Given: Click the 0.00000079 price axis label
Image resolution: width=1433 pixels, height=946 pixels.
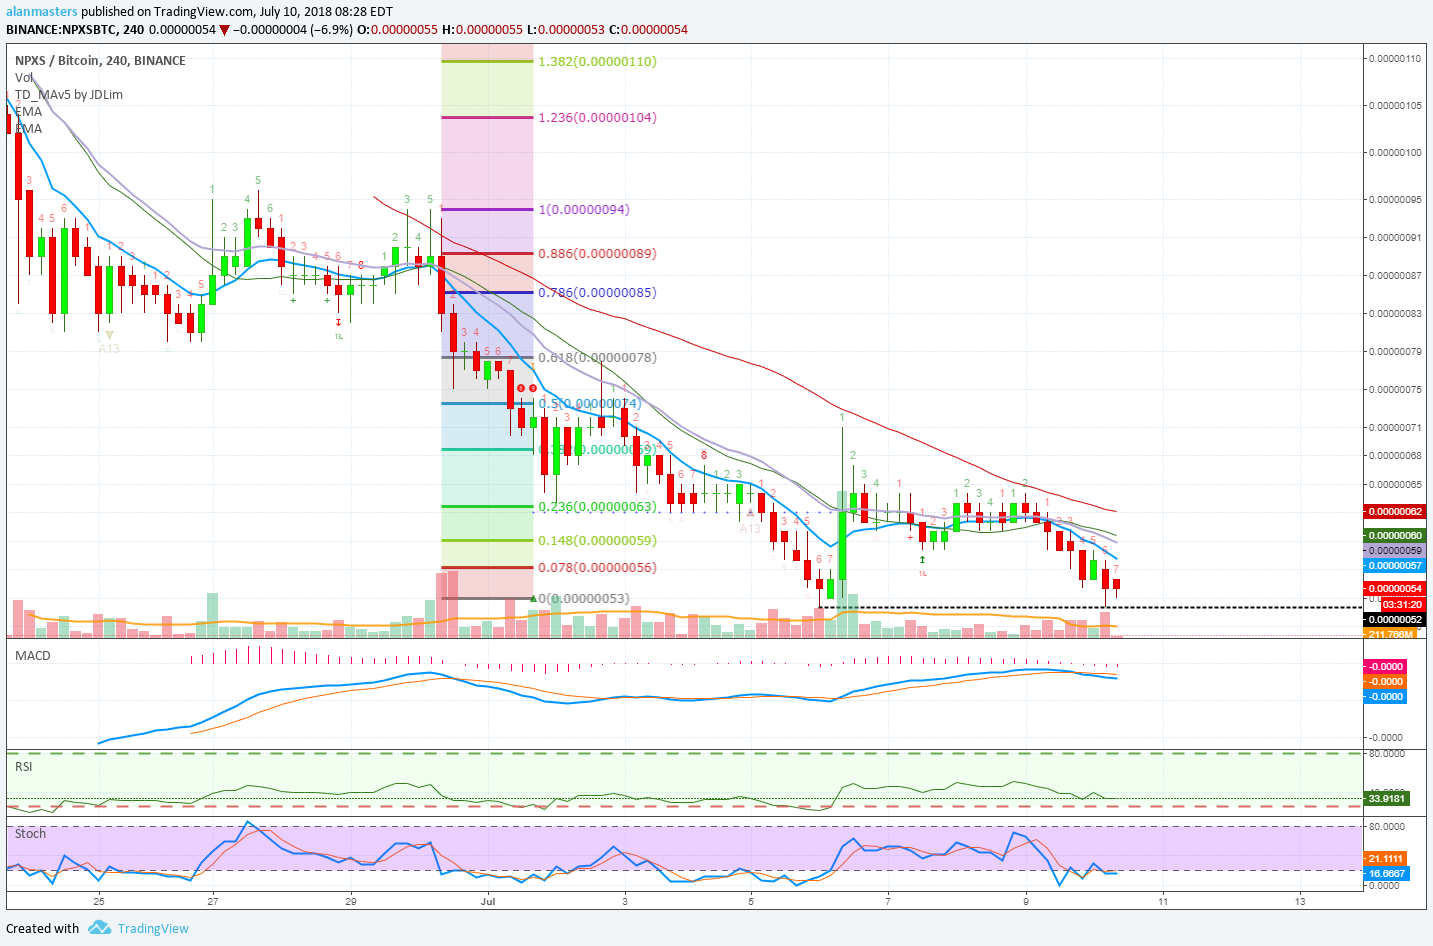Looking at the screenshot, I should (x=1394, y=351).
